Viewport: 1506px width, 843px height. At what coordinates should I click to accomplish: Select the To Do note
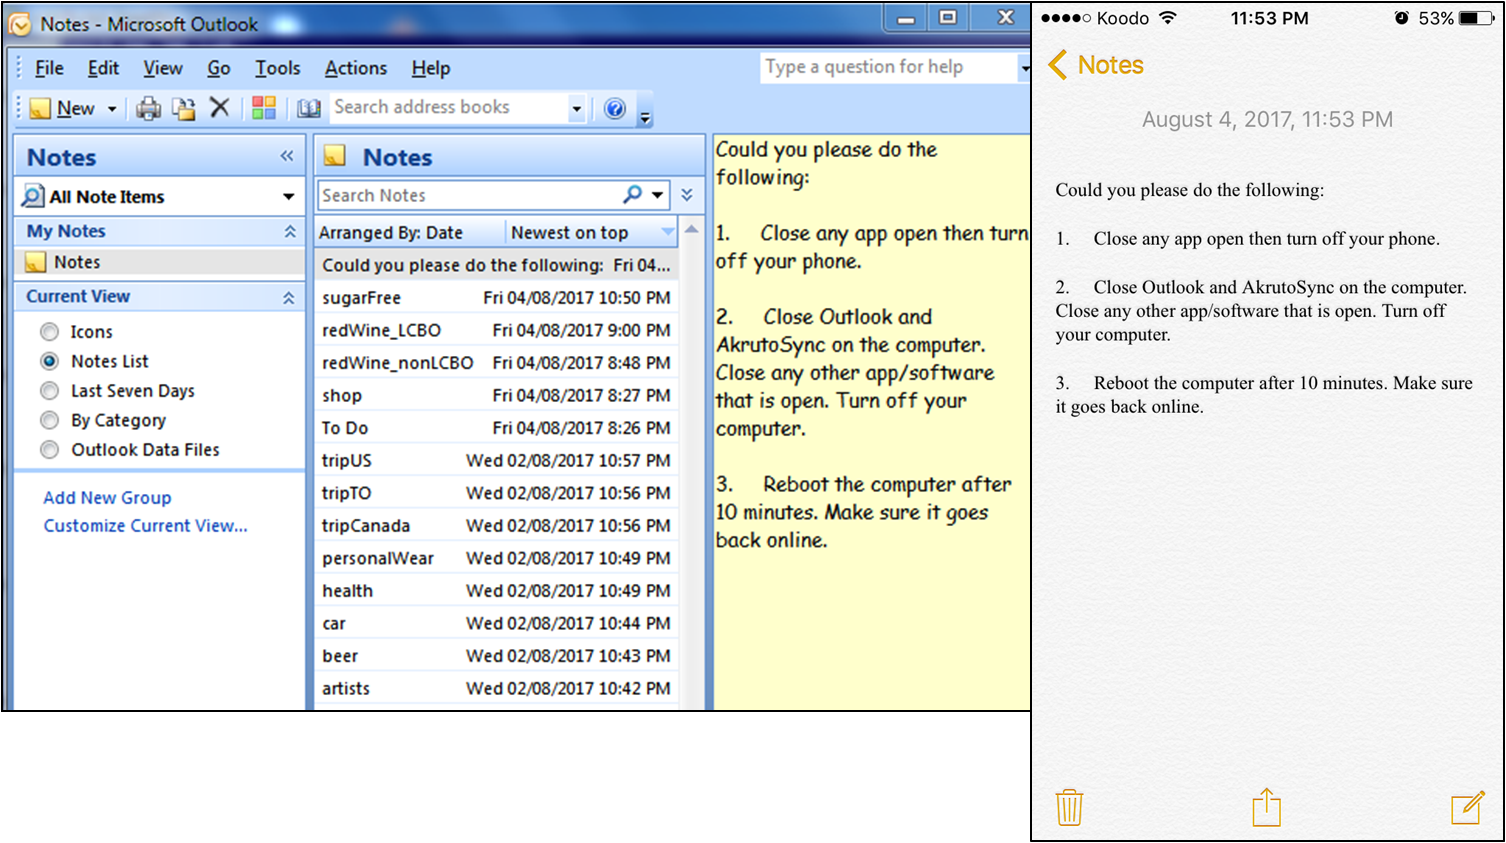click(497, 428)
